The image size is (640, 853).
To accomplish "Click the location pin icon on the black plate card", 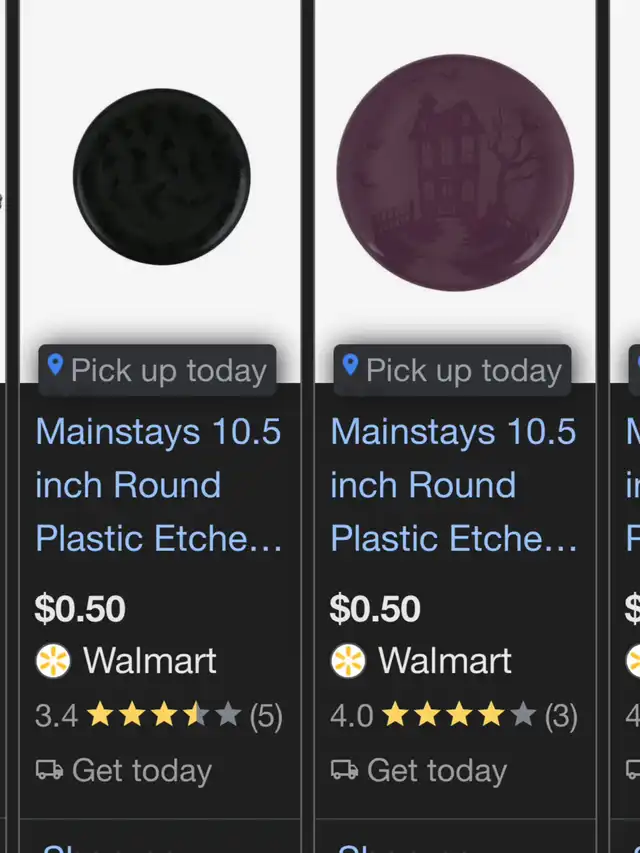I will [x=55, y=366].
